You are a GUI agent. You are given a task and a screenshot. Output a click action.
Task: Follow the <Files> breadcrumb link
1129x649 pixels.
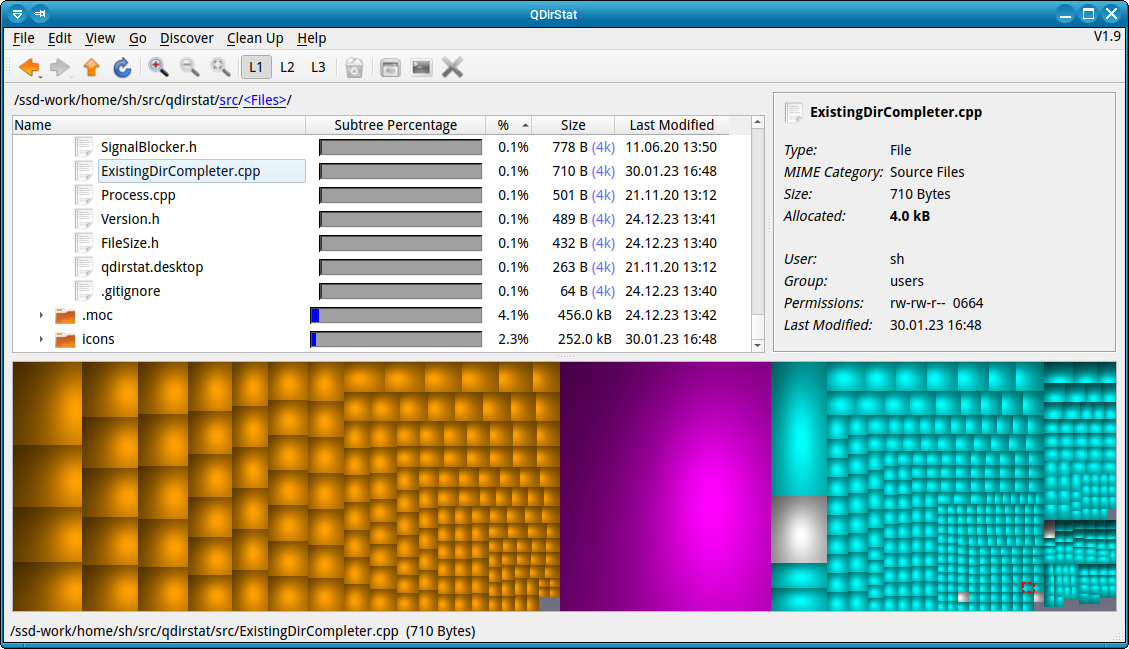click(x=265, y=100)
